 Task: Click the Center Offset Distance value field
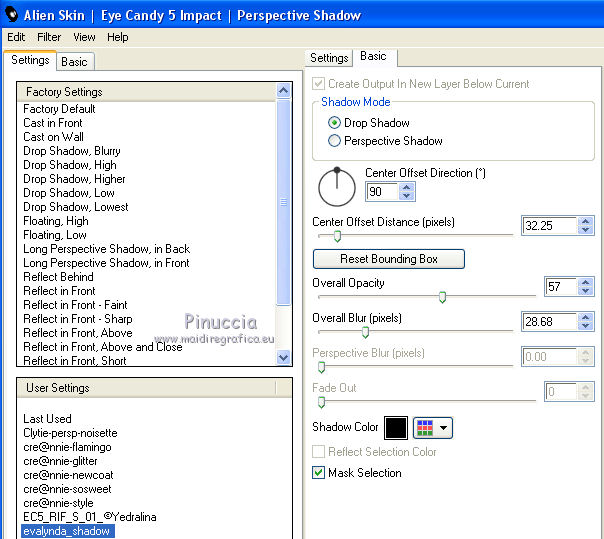click(550, 225)
